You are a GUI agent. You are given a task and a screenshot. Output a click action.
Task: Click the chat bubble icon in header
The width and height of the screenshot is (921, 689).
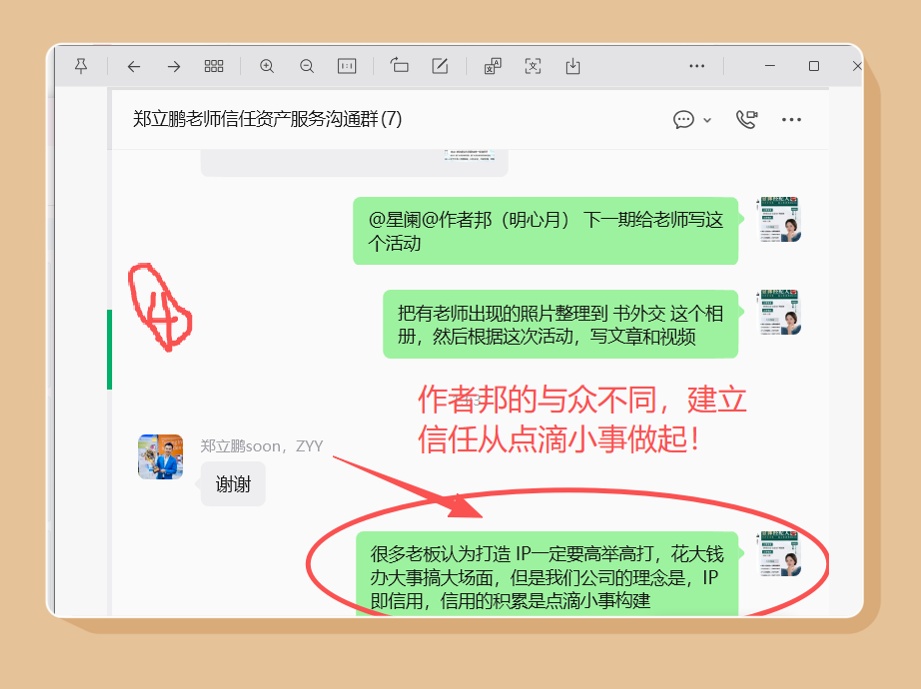pos(684,120)
